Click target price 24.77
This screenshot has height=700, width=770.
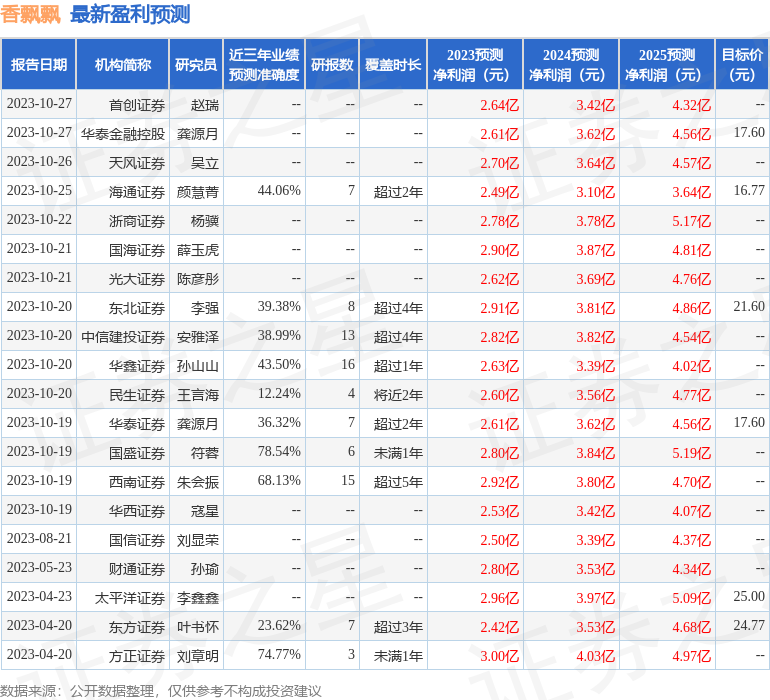749,625
